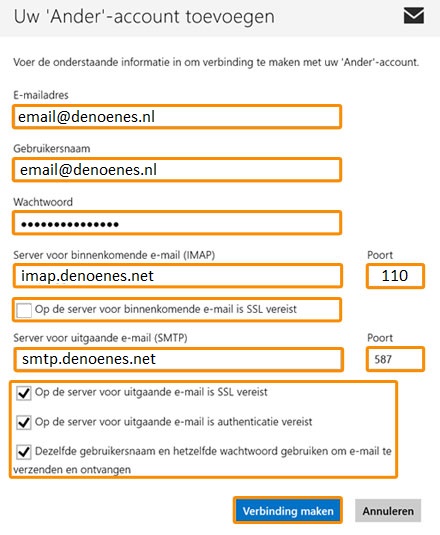Image resolution: width=440 pixels, height=535 pixels.
Task: Select the SMTP port field showing 587
Action: click(395, 359)
